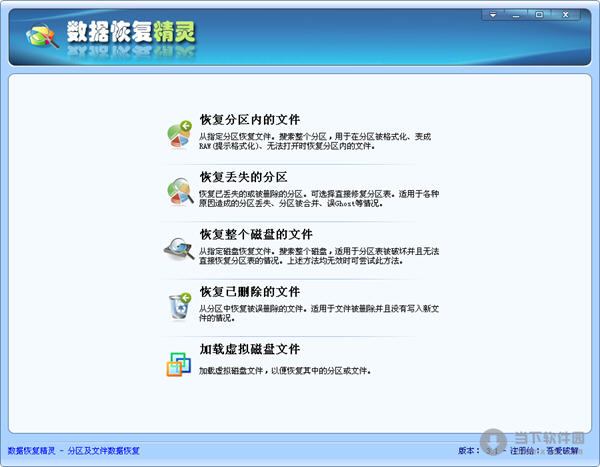
Task: Click the 数据恢复精灵 title text in banner
Action: coord(131,32)
